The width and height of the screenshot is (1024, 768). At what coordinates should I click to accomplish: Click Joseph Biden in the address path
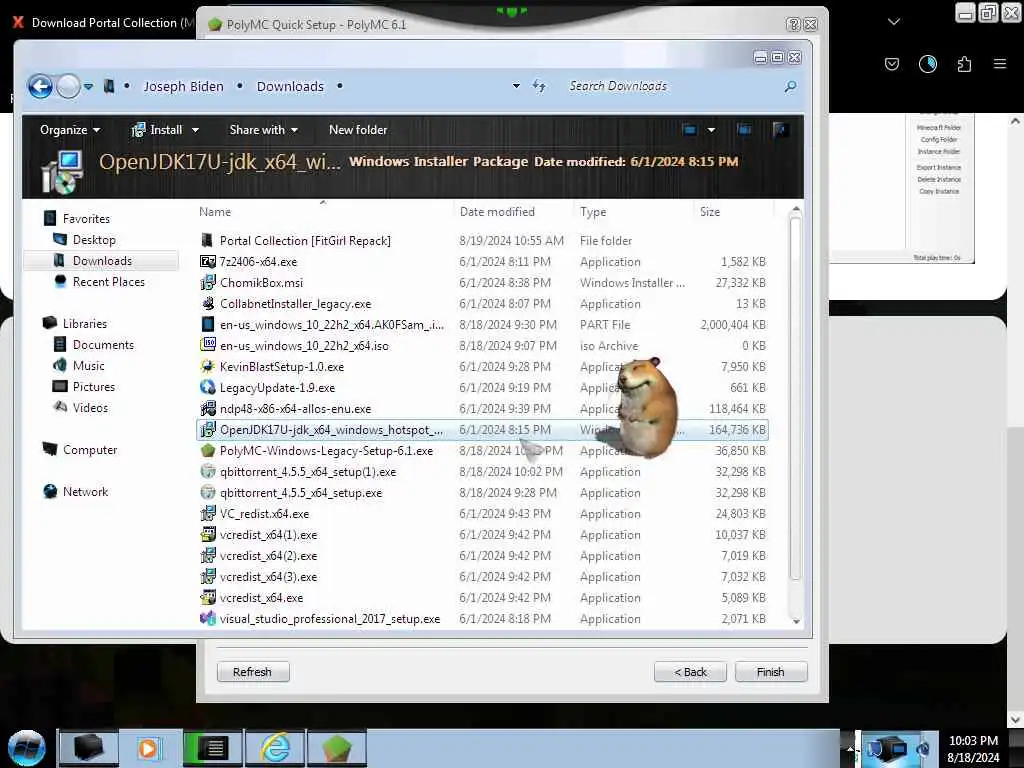[x=184, y=86]
